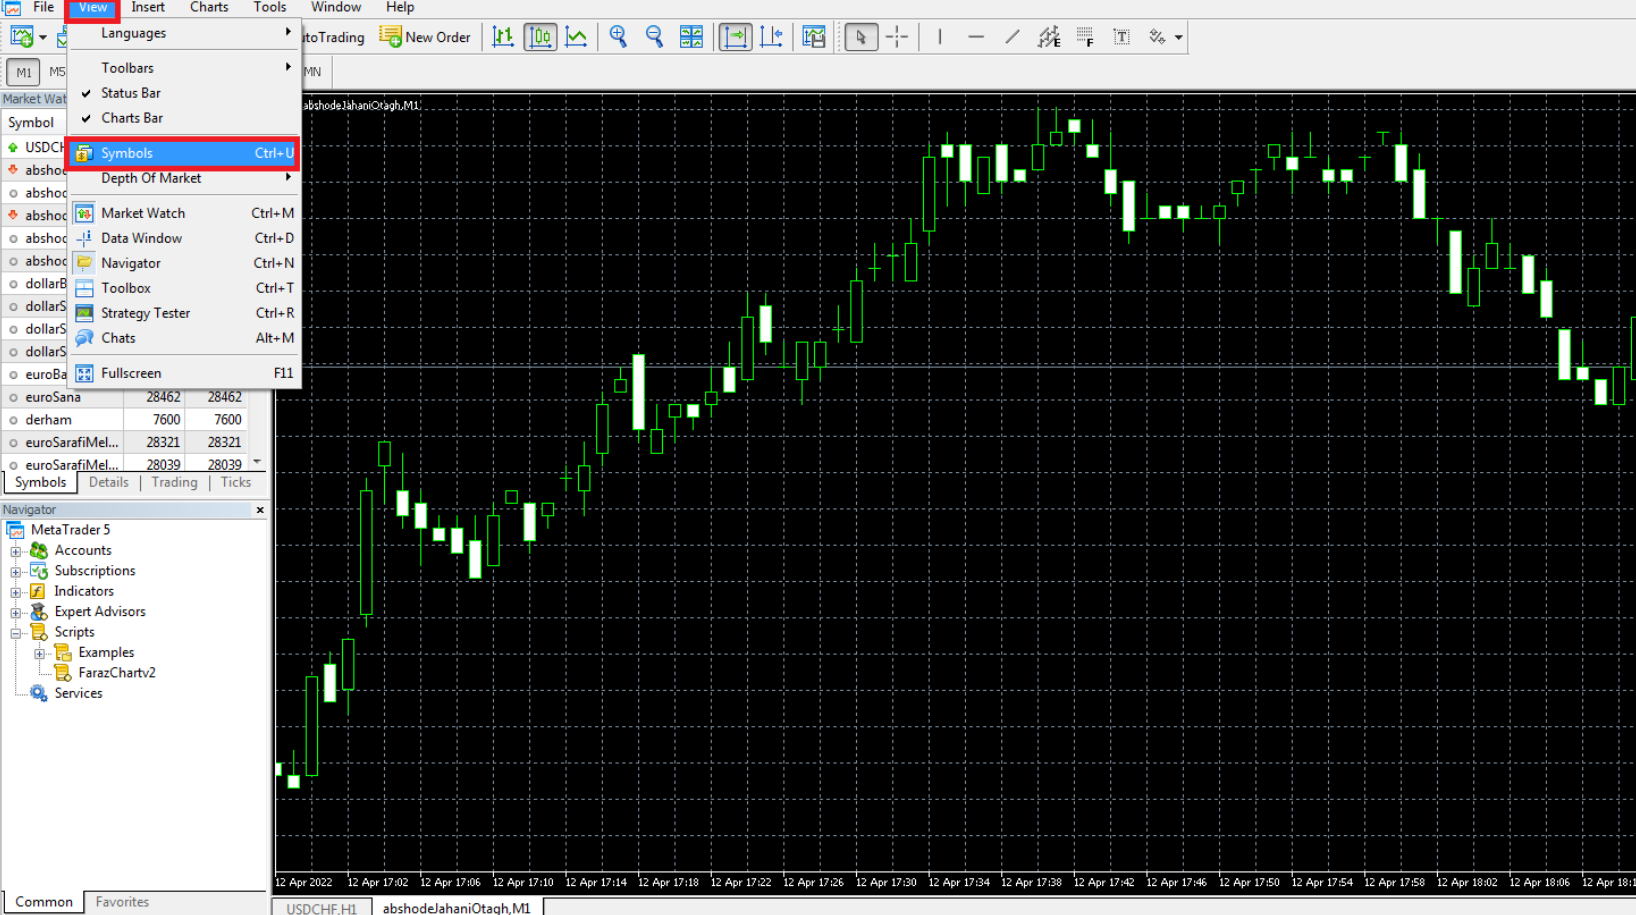Toggle auto scroll chart icon

pos(735,37)
